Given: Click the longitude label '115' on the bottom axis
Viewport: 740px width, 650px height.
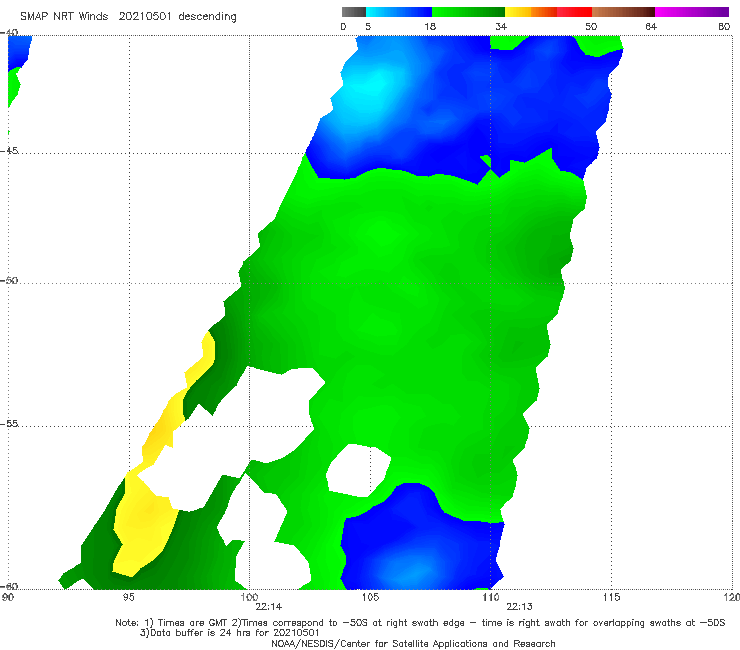Looking at the screenshot, I should coord(611,597).
